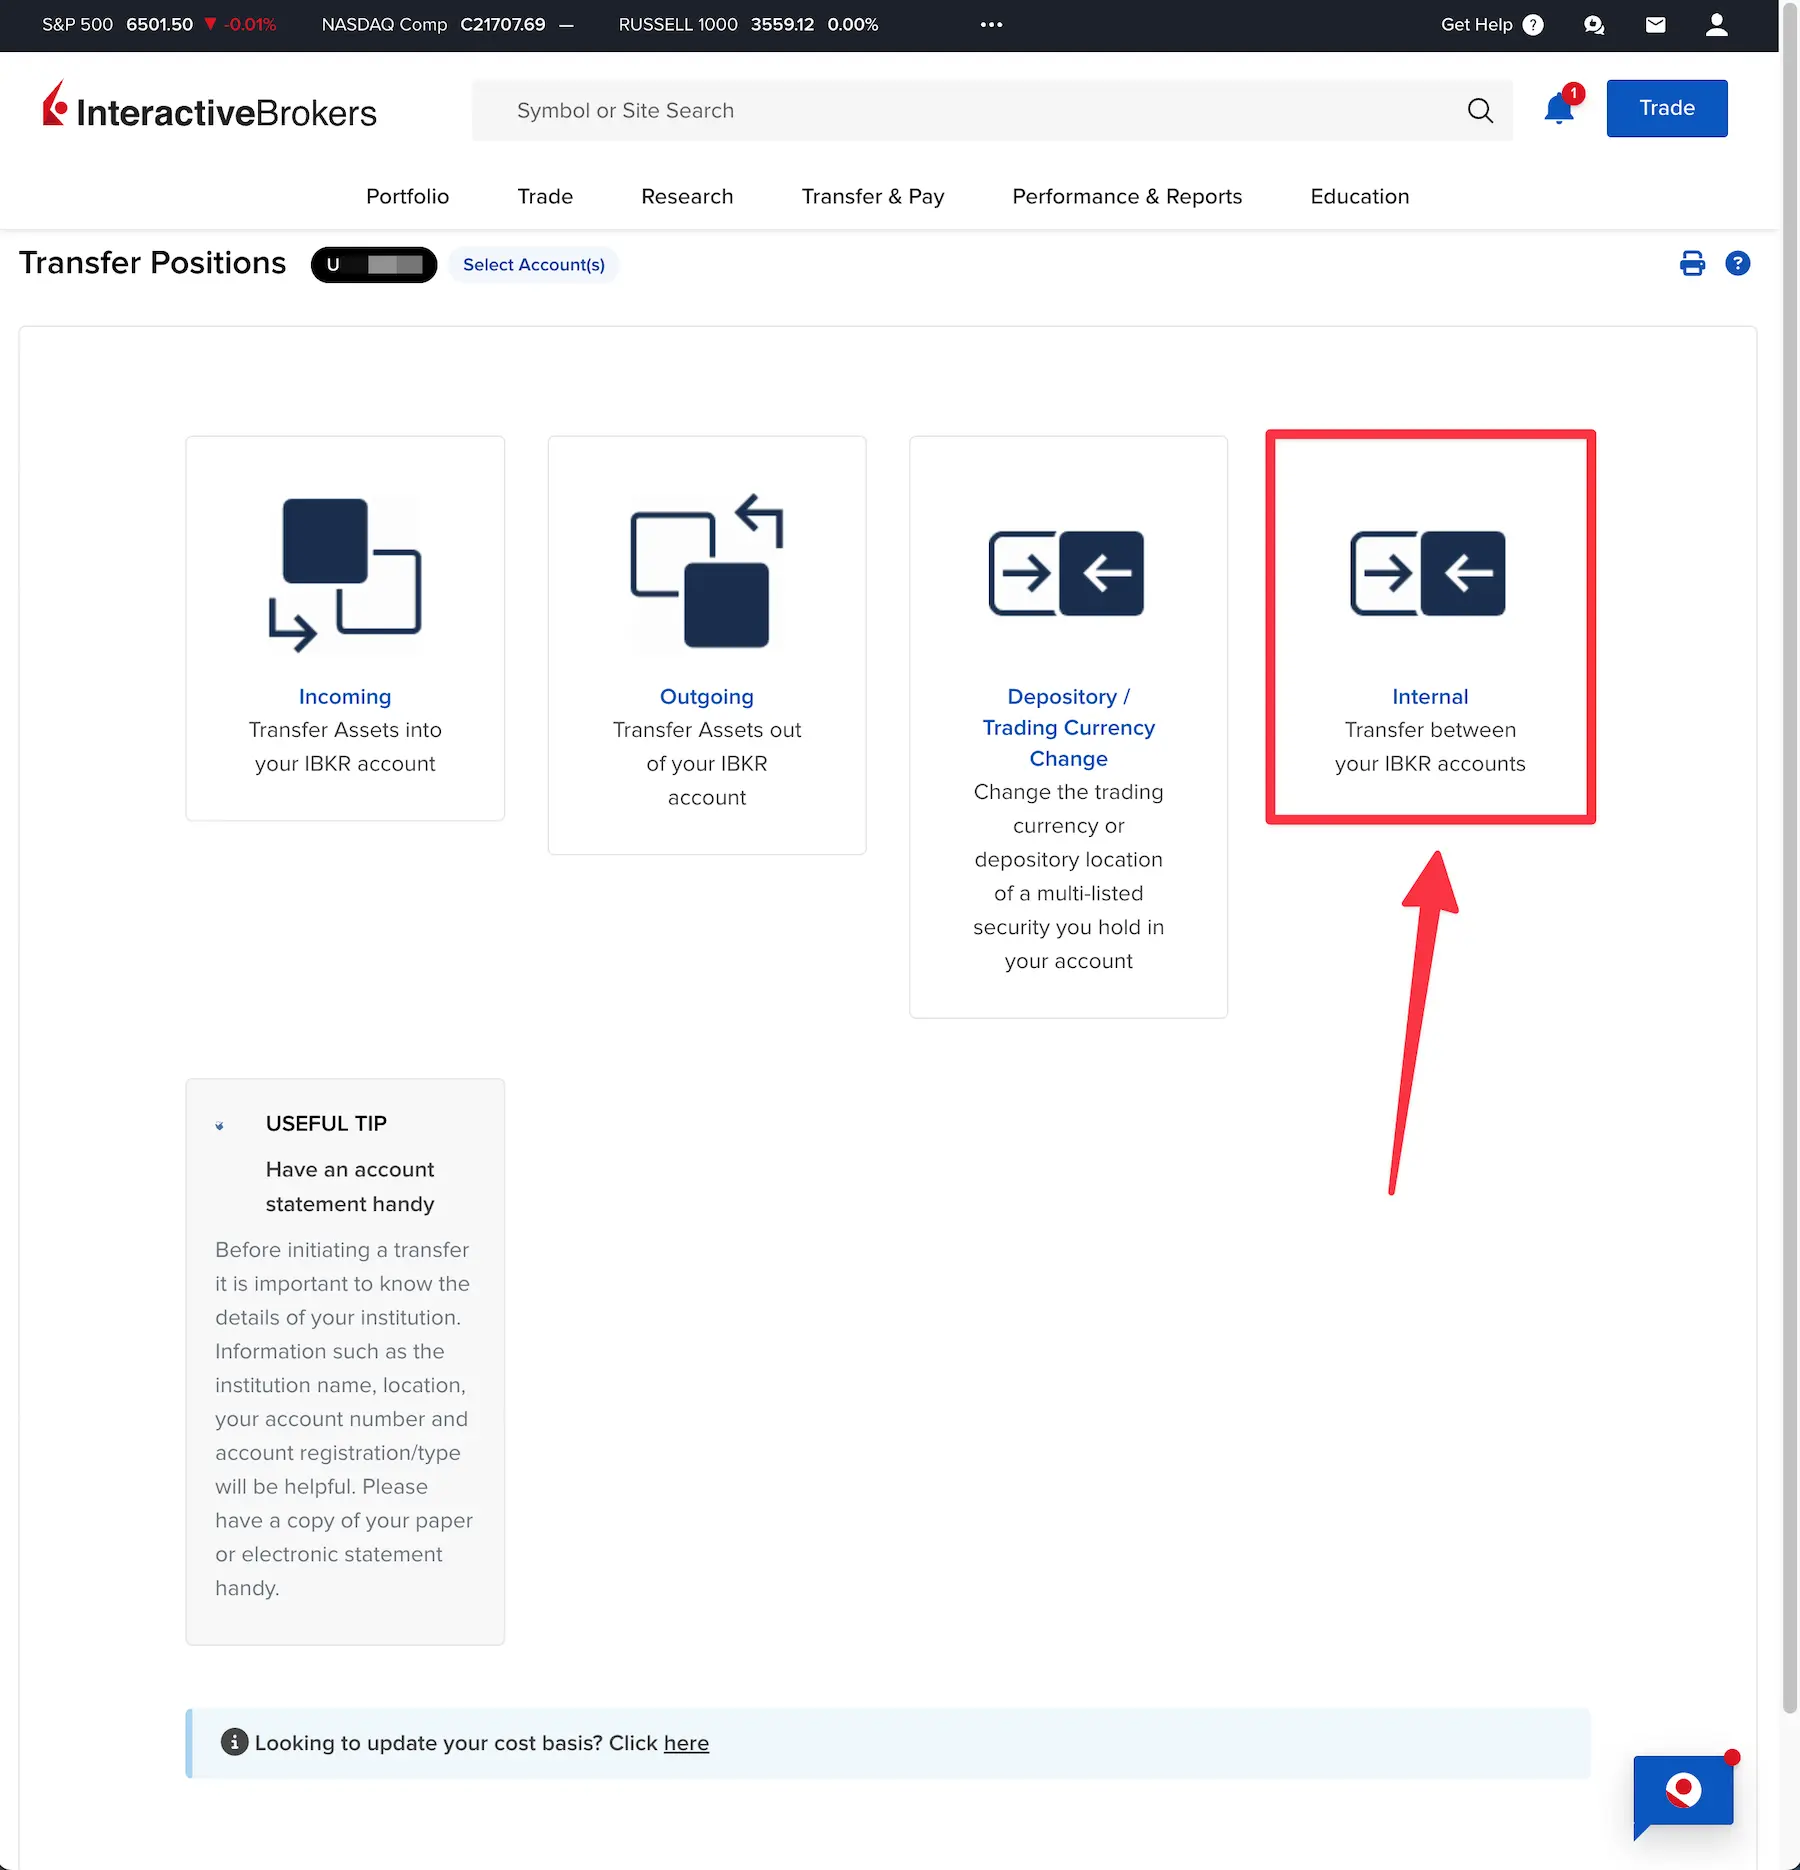Open the Research menu
The image size is (1800, 1870).
[x=687, y=196]
